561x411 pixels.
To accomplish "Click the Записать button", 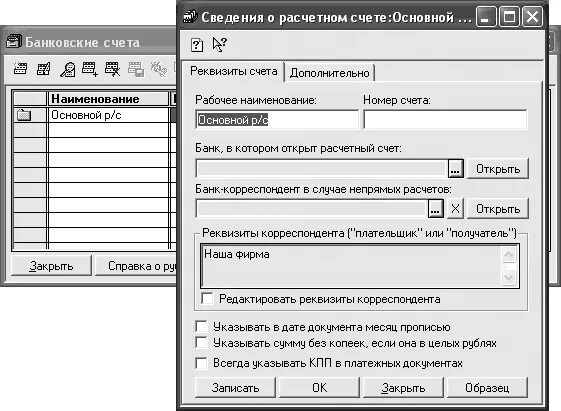I will [235, 387].
